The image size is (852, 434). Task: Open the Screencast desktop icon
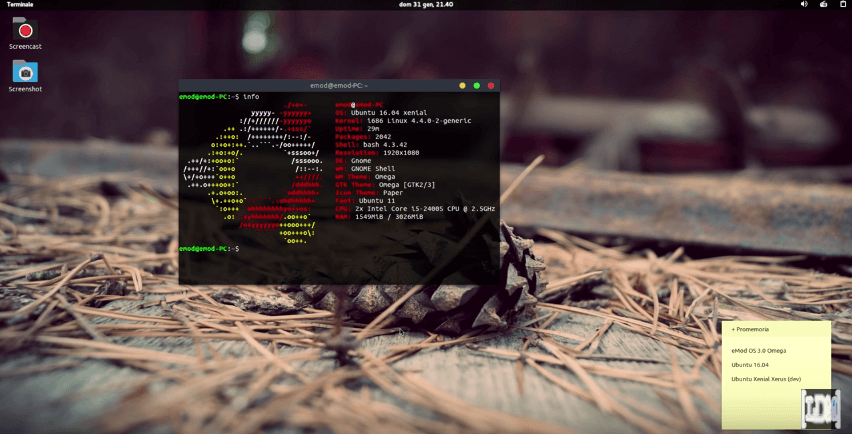tap(25, 33)
